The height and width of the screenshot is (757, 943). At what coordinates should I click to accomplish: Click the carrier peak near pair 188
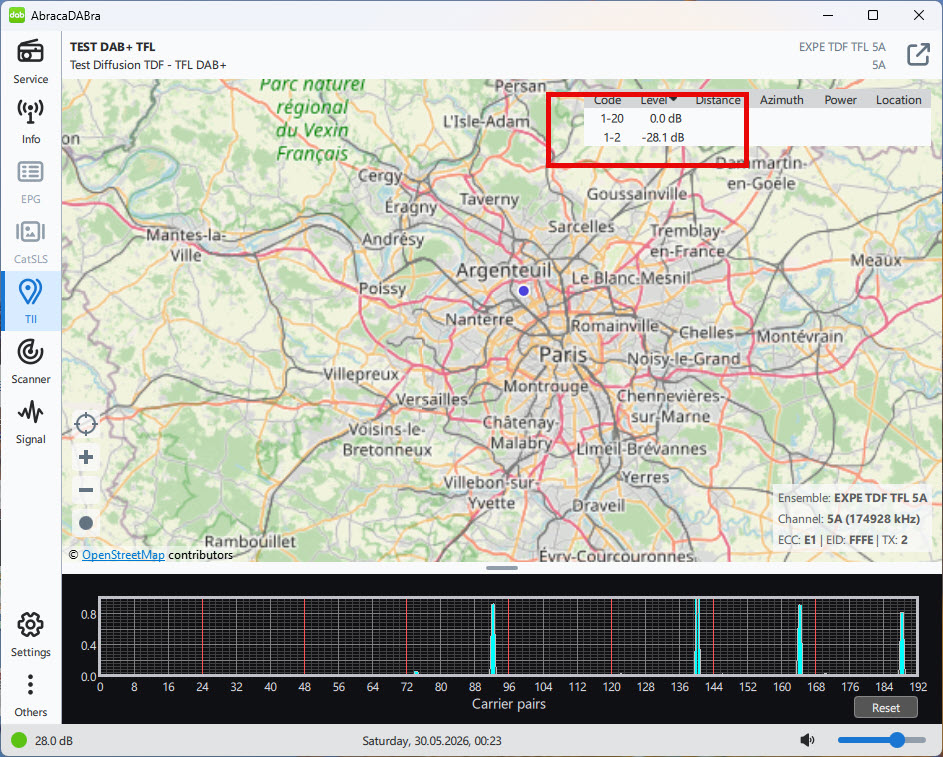click(902, 643)
